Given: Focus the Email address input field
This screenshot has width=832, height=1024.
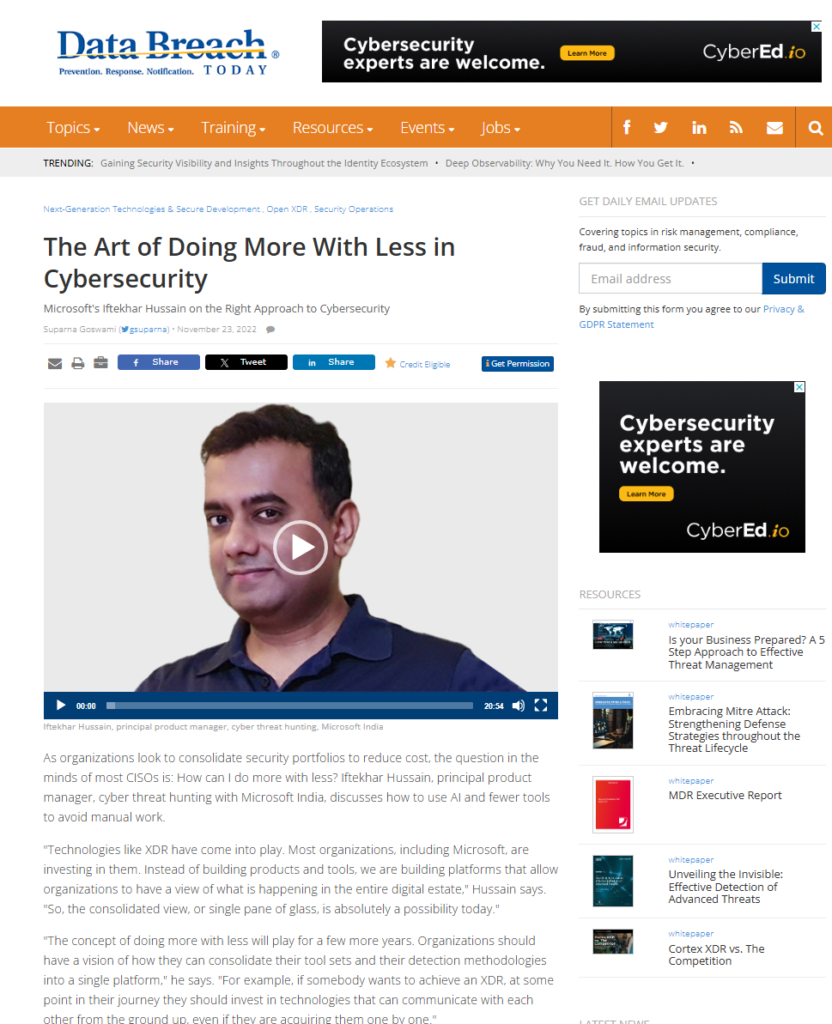Looking at the screenshot, I should pos(670,279).
